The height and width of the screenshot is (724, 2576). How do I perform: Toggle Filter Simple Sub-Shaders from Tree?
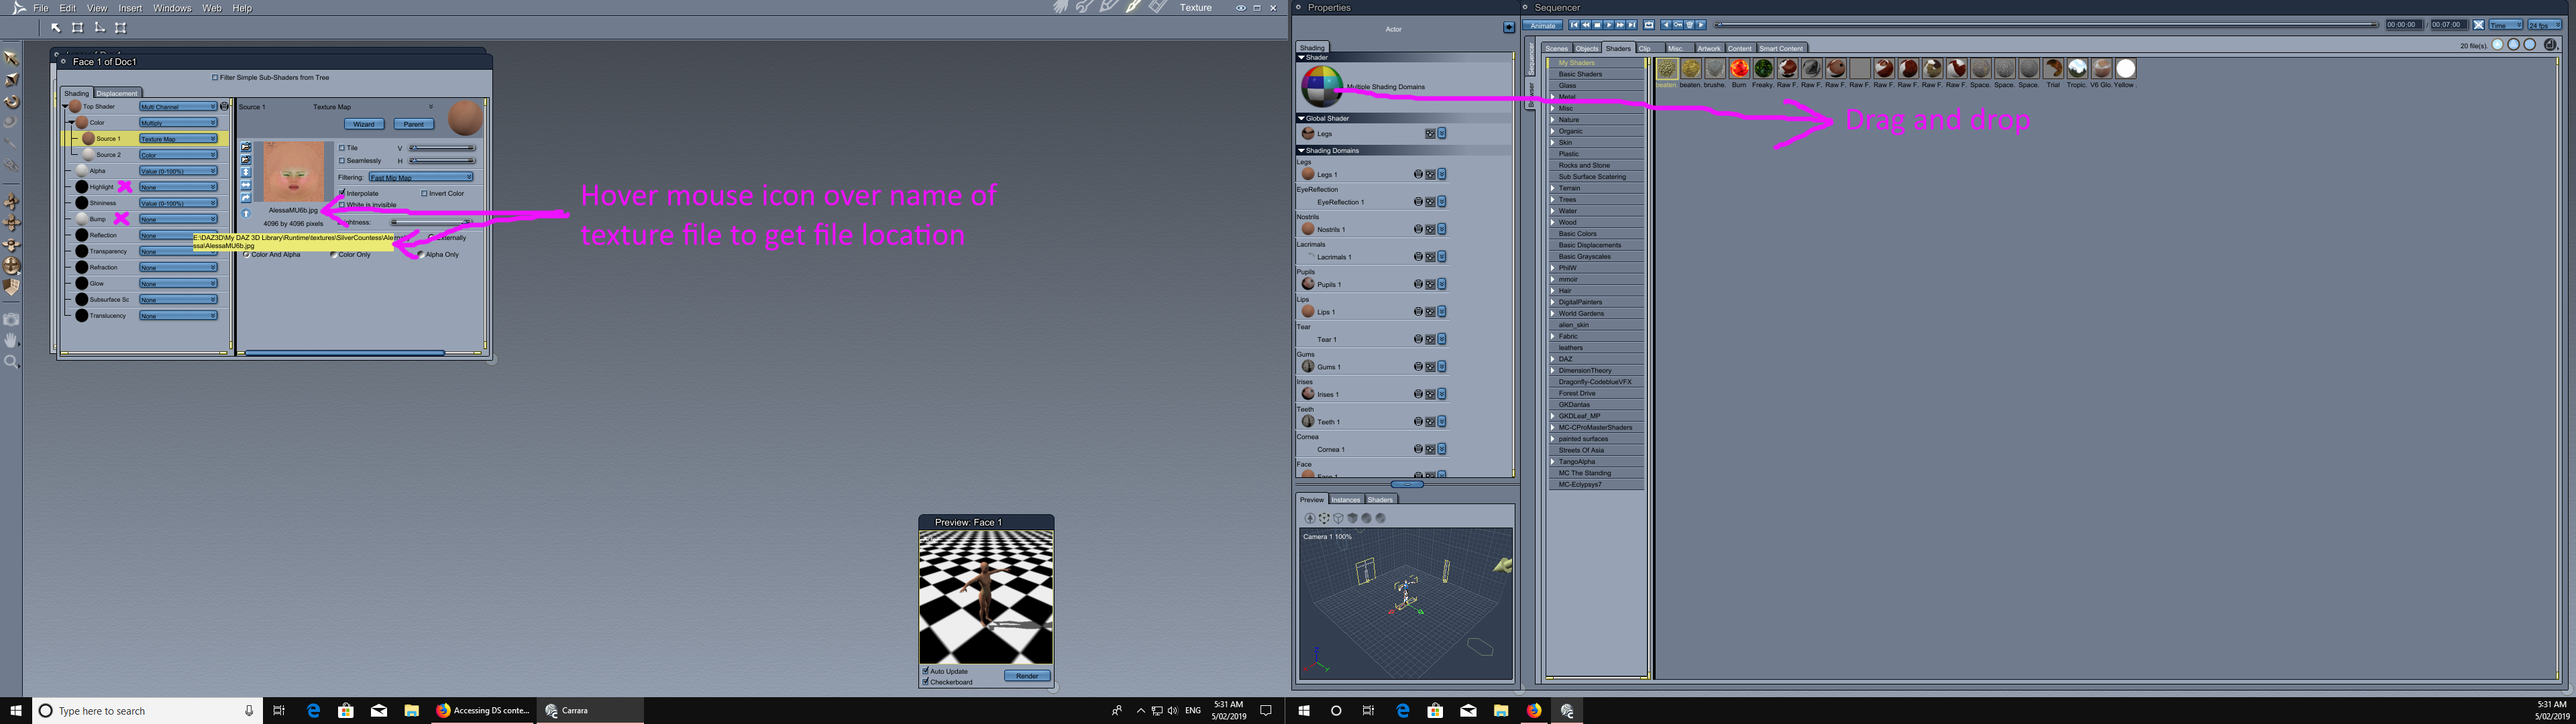coord(214,77)
